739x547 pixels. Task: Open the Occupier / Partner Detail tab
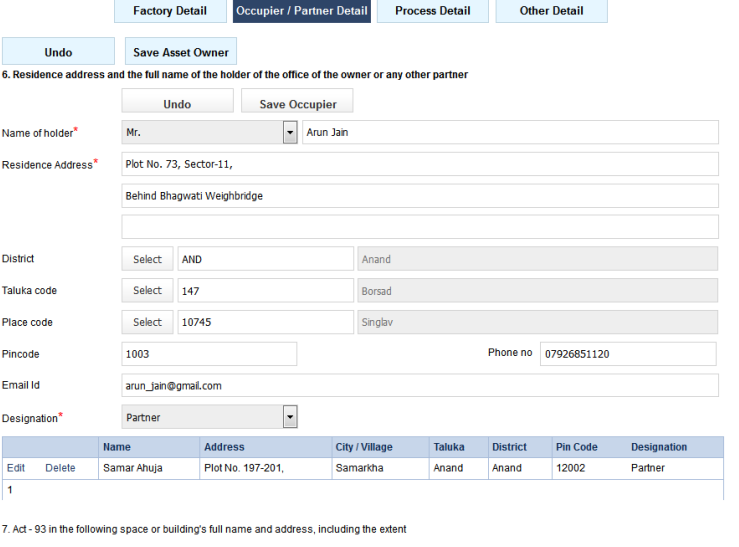[x=302, y=11]
